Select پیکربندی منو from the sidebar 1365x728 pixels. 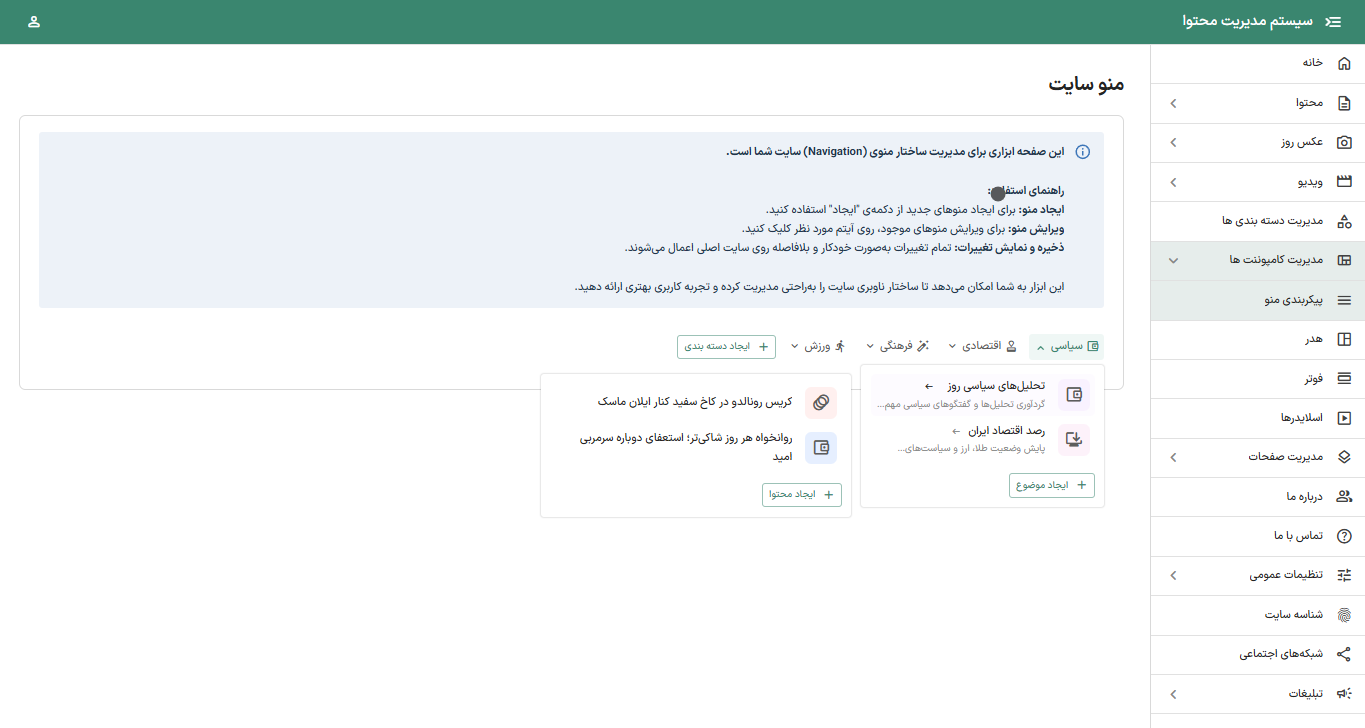[1290, 300]
